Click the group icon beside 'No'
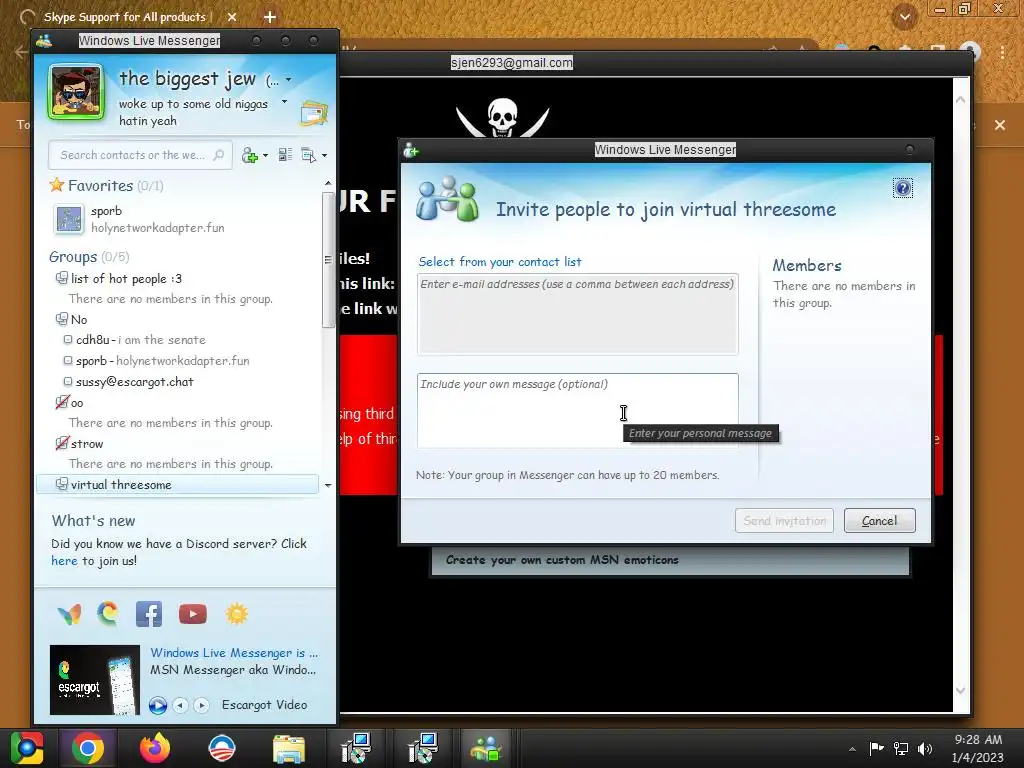Image resolution: width=1024 pixels, height=768 pixels. pos(61,319)
